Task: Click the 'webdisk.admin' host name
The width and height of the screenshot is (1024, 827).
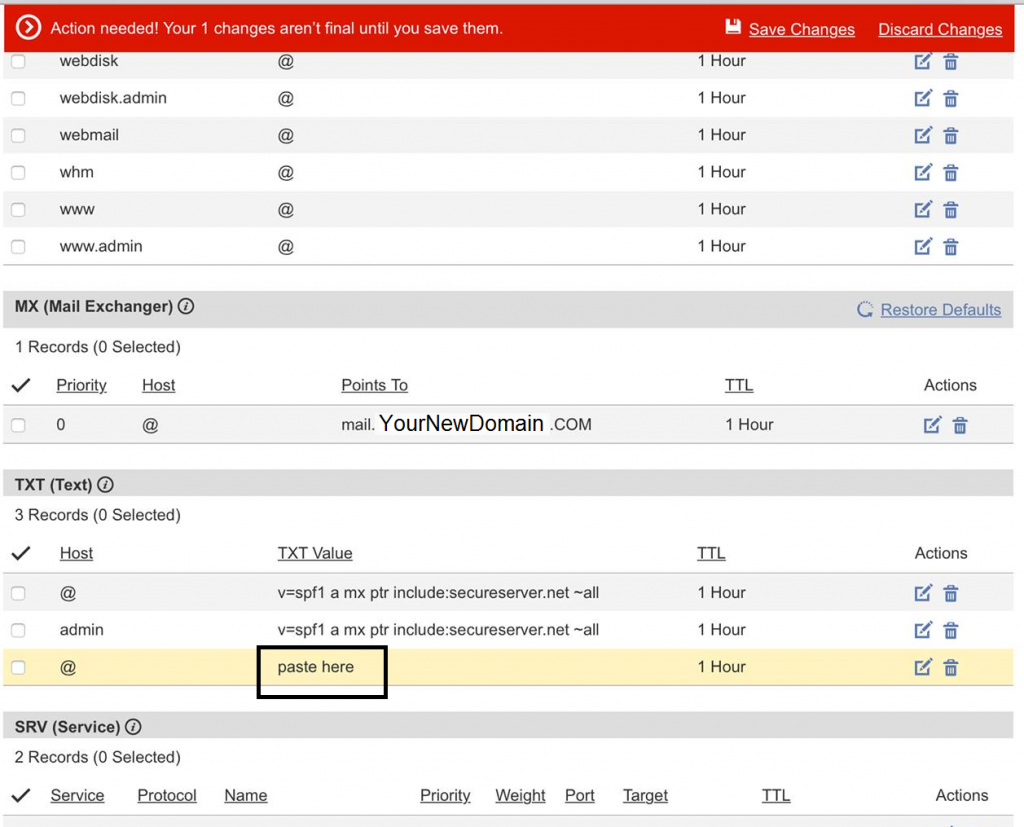Action: [x=113, y=98]
